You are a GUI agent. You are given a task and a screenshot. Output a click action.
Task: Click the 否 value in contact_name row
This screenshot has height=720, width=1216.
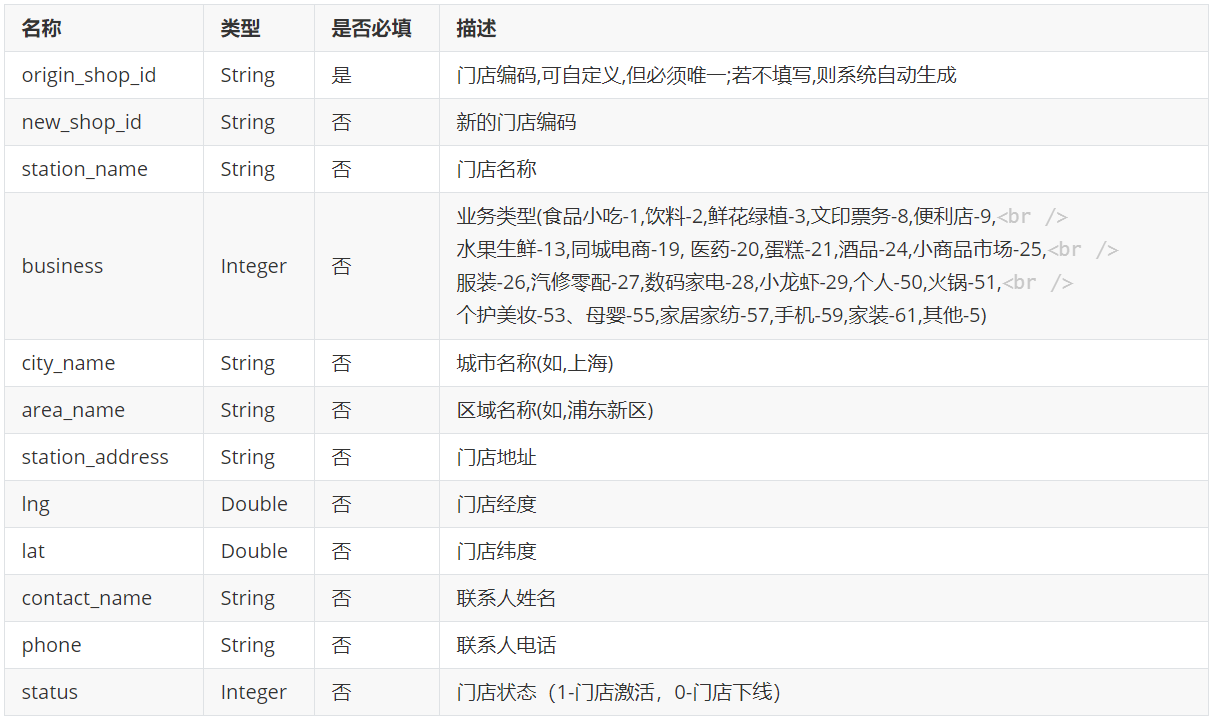[342, 598]
